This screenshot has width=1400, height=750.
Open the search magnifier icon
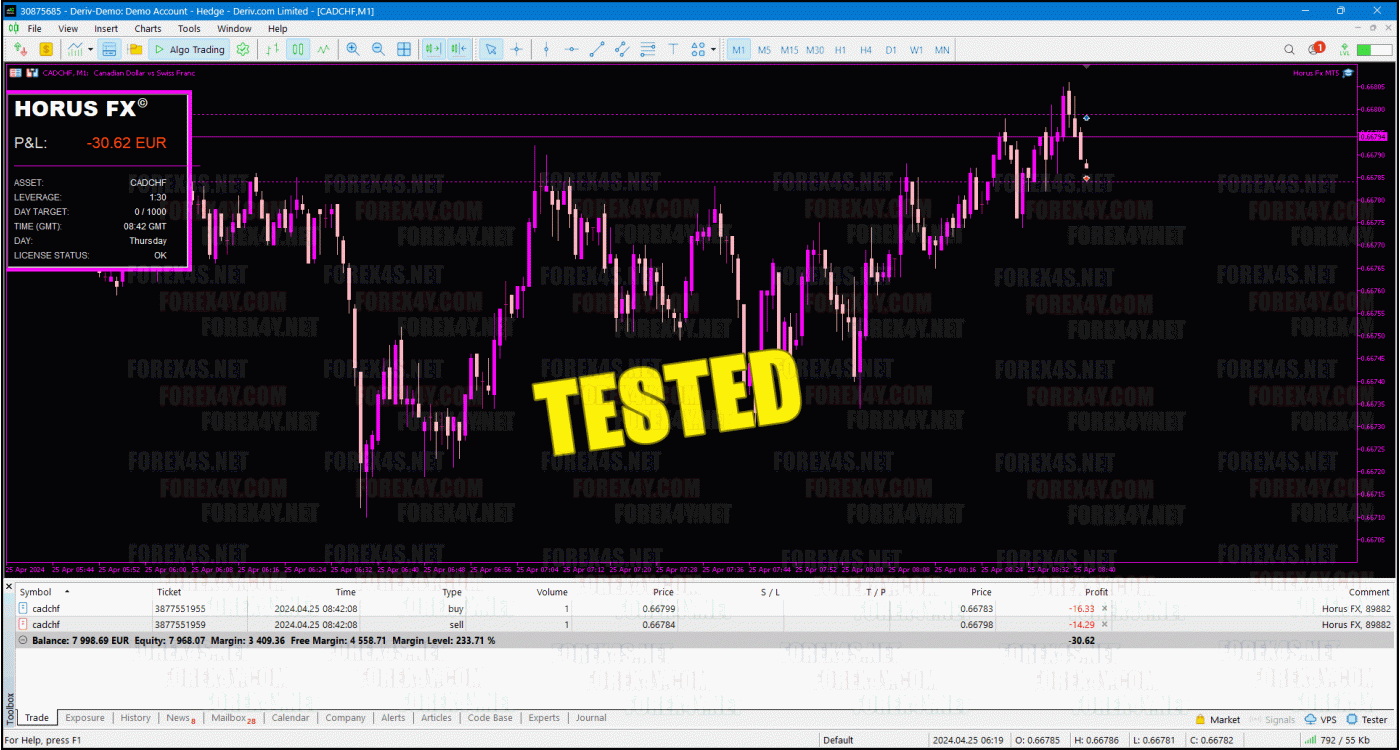click(x=1289, y=49)
